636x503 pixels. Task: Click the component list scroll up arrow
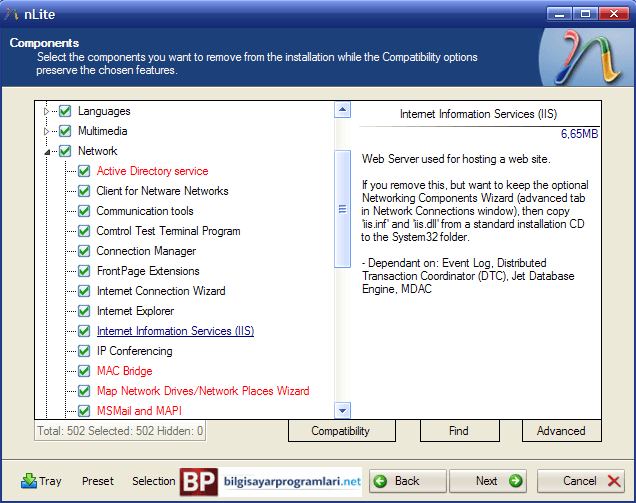point(342,110)
